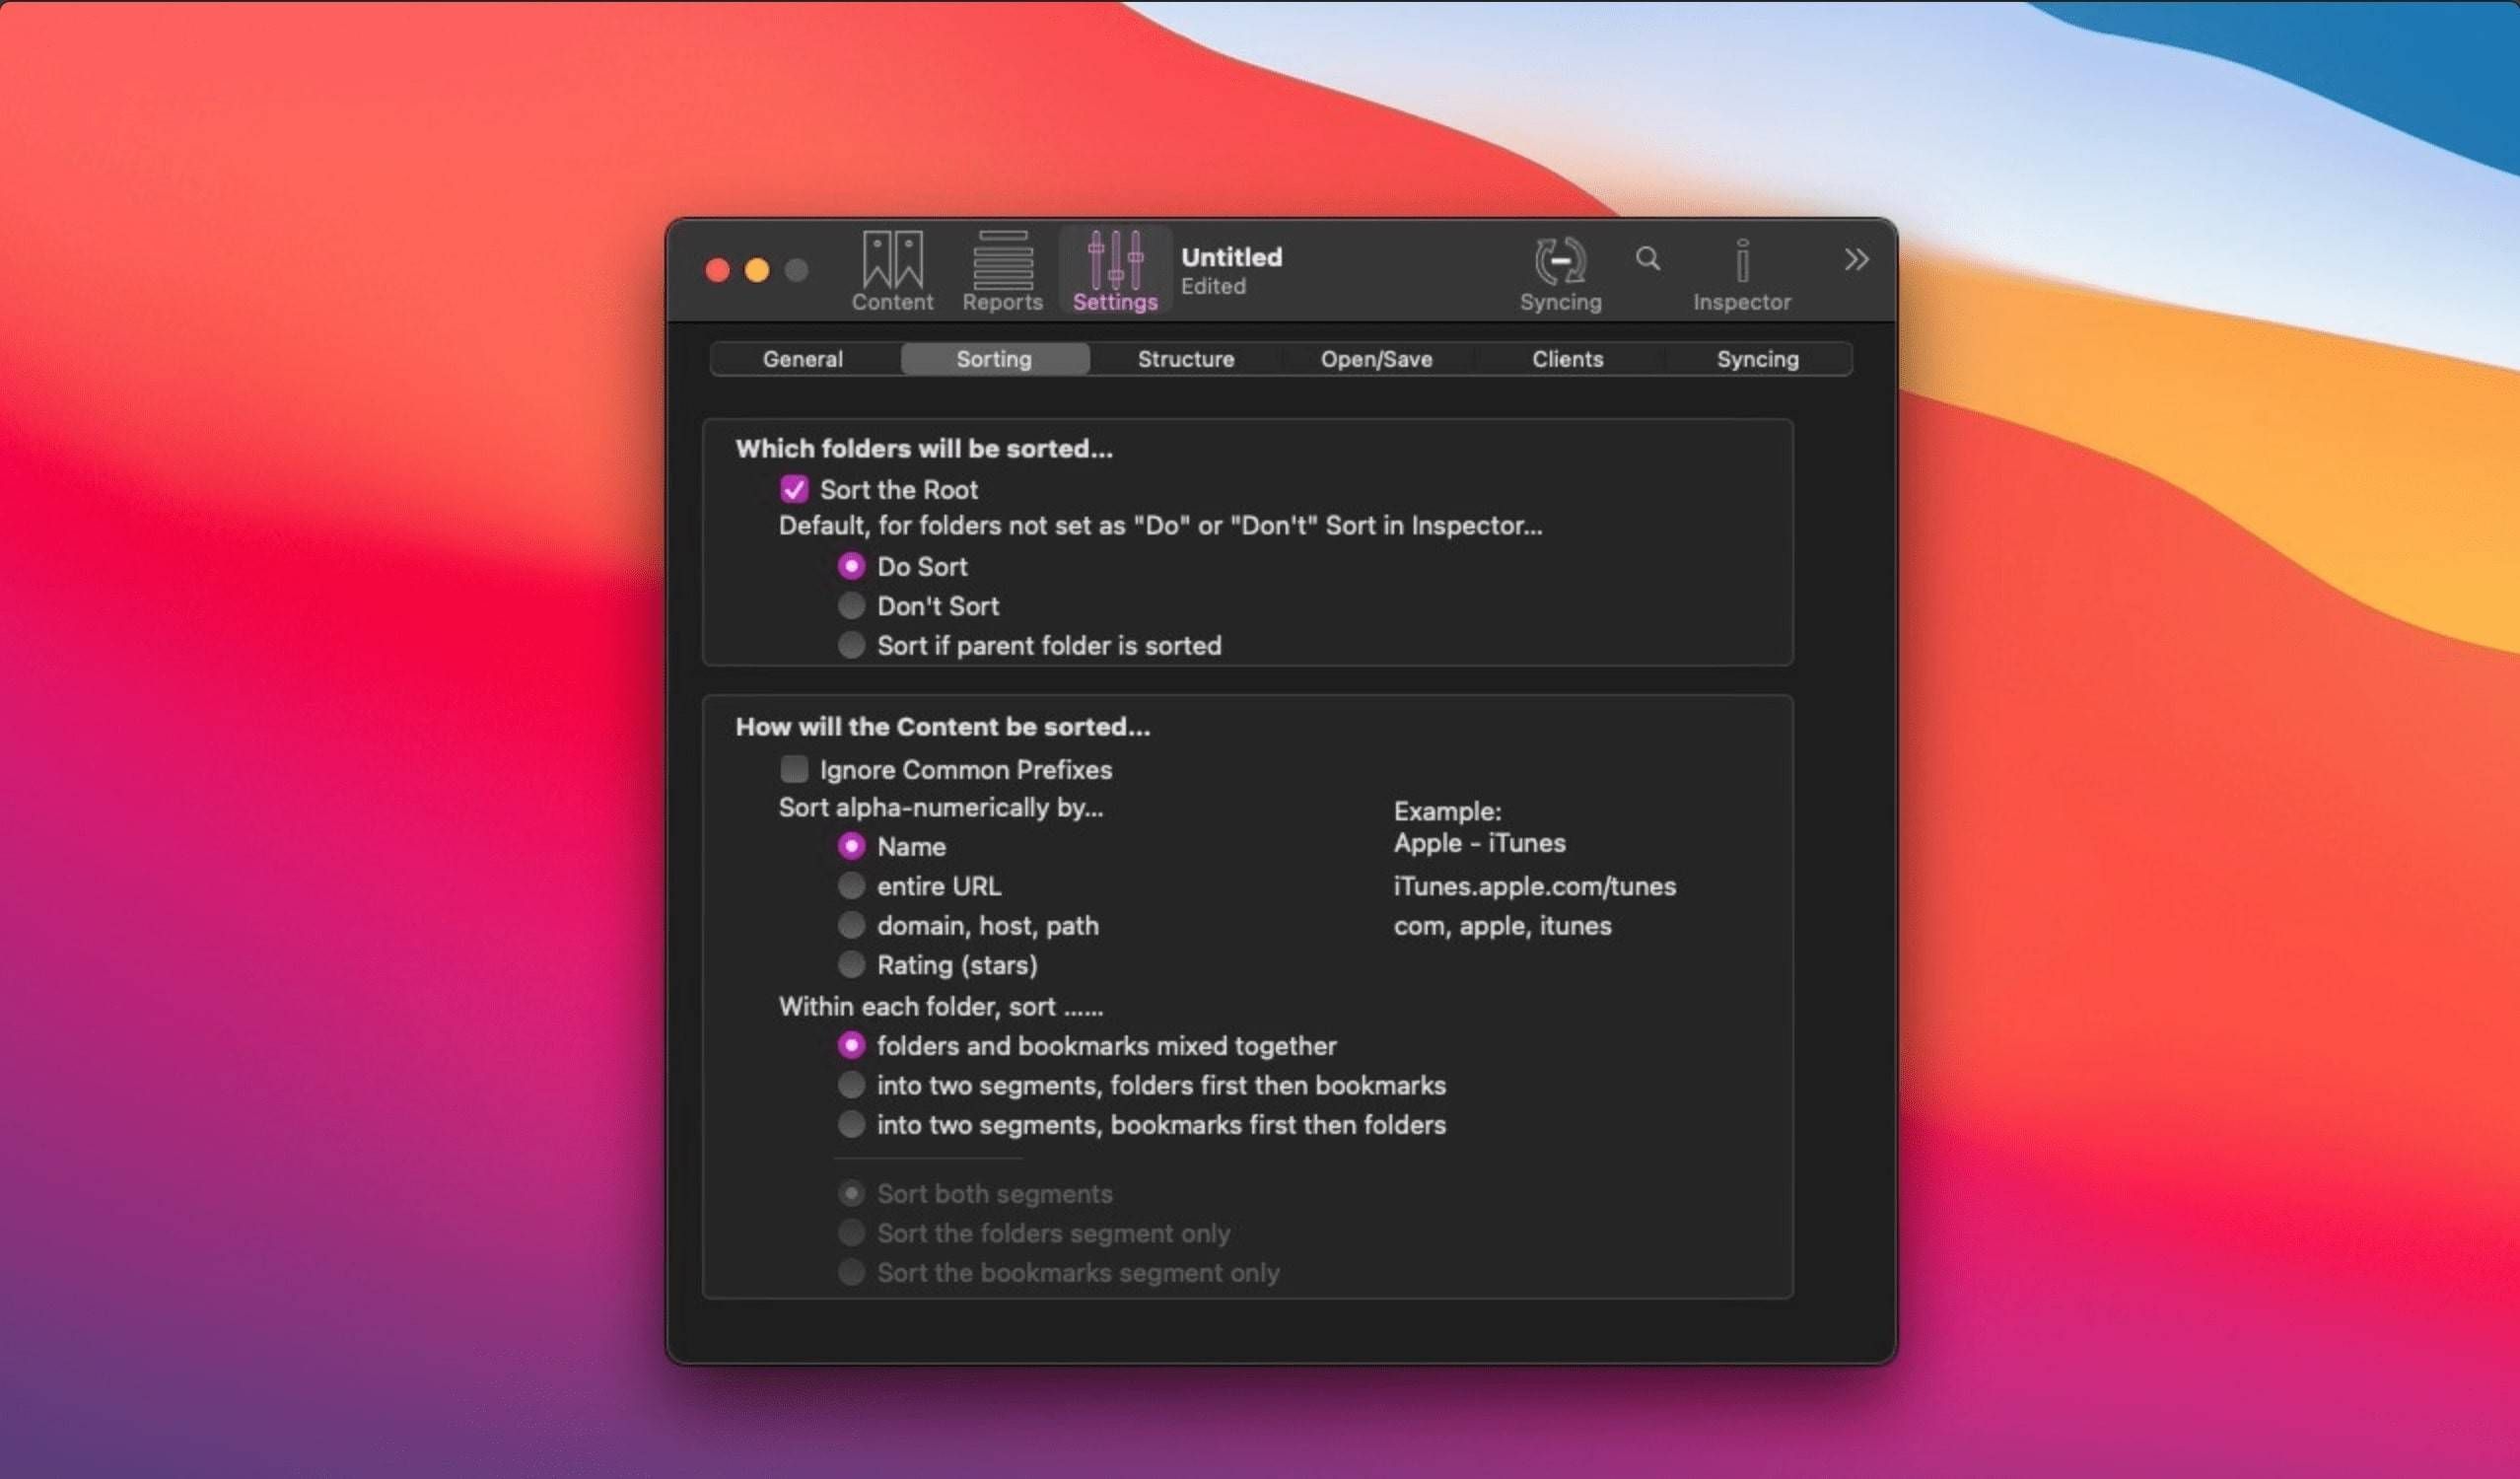
Task: Select the Clients tab
Action: [1568, 359]
